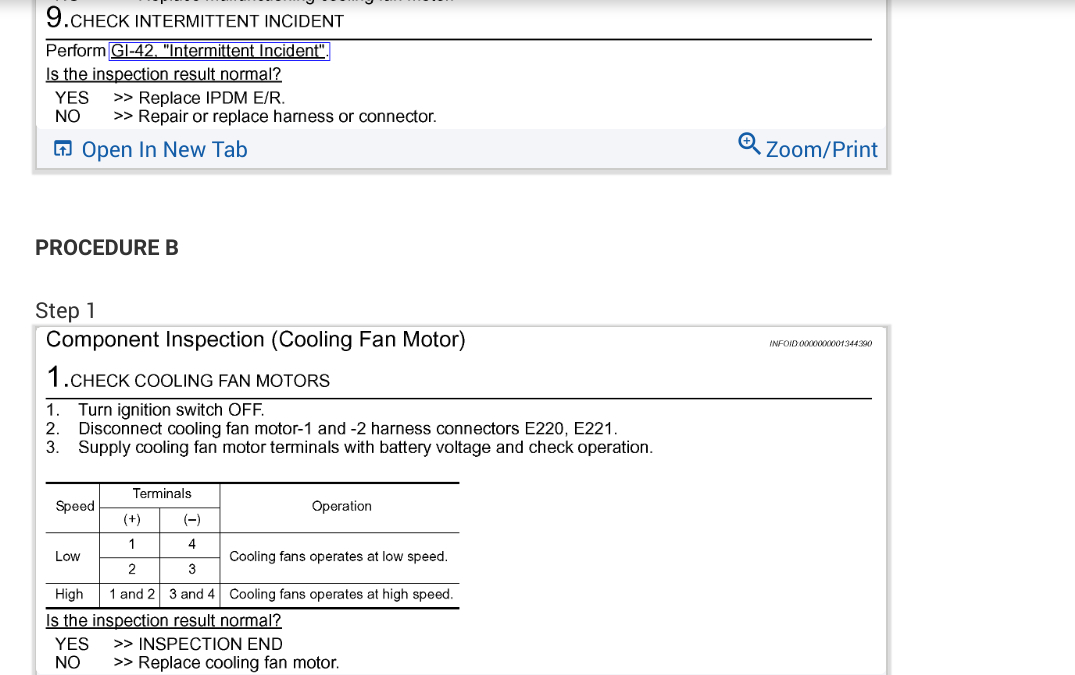The image size is (1075, 675).
Task: Click "Replace cooling fan motor." result text
Action: [239, 663]
